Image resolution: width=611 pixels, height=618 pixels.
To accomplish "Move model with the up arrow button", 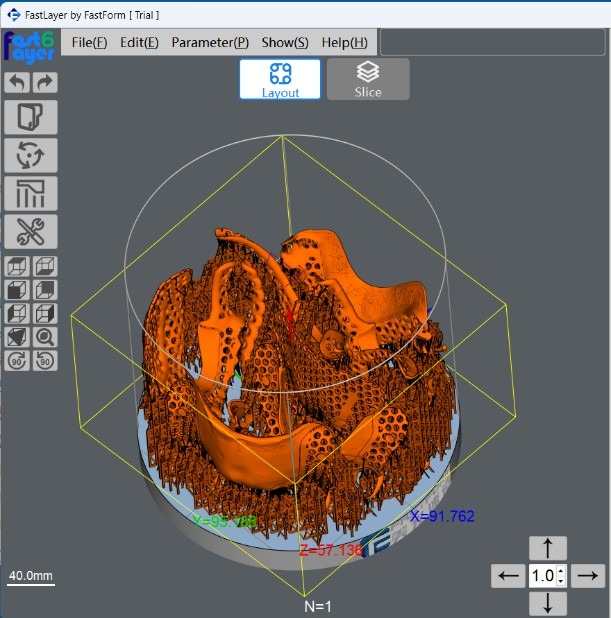I will pyautogui.click(x=548, y=547).
